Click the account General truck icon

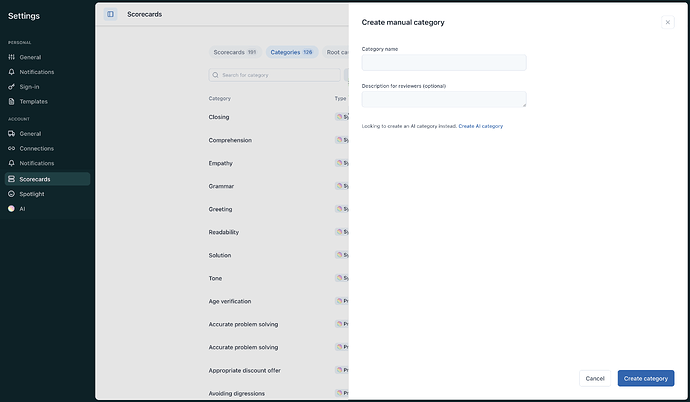(11, 134)
